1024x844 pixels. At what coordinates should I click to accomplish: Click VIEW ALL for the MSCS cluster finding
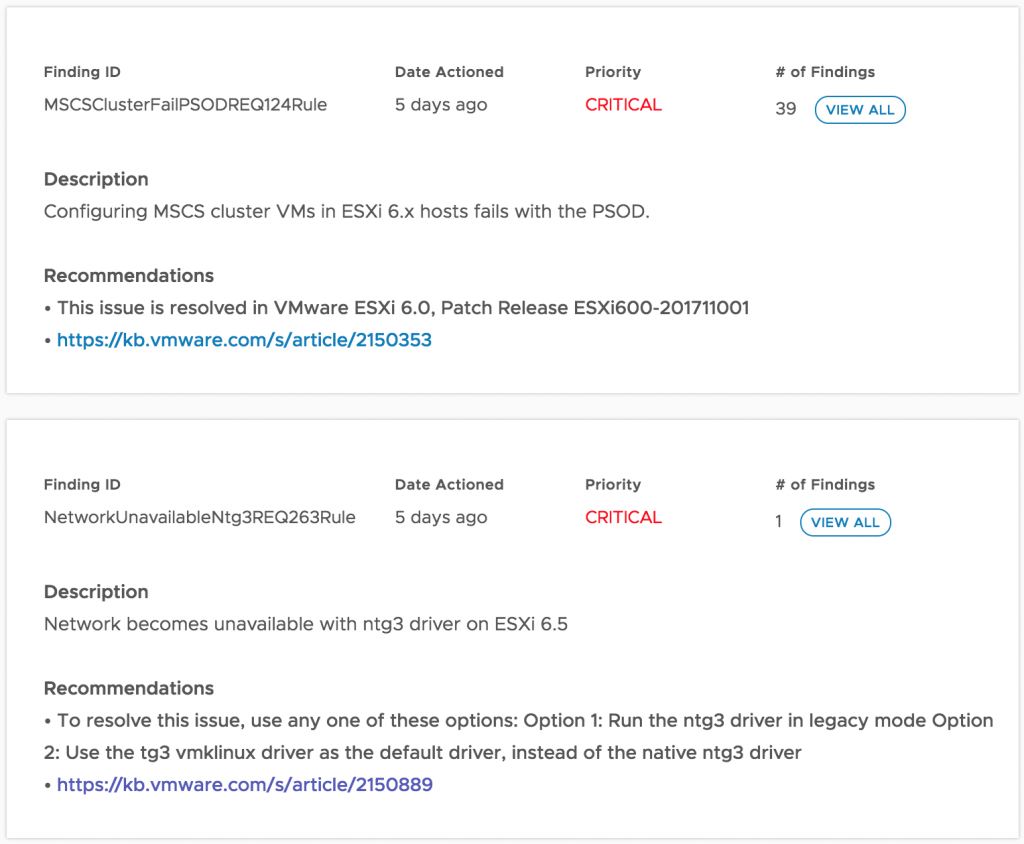coord(860,110)
